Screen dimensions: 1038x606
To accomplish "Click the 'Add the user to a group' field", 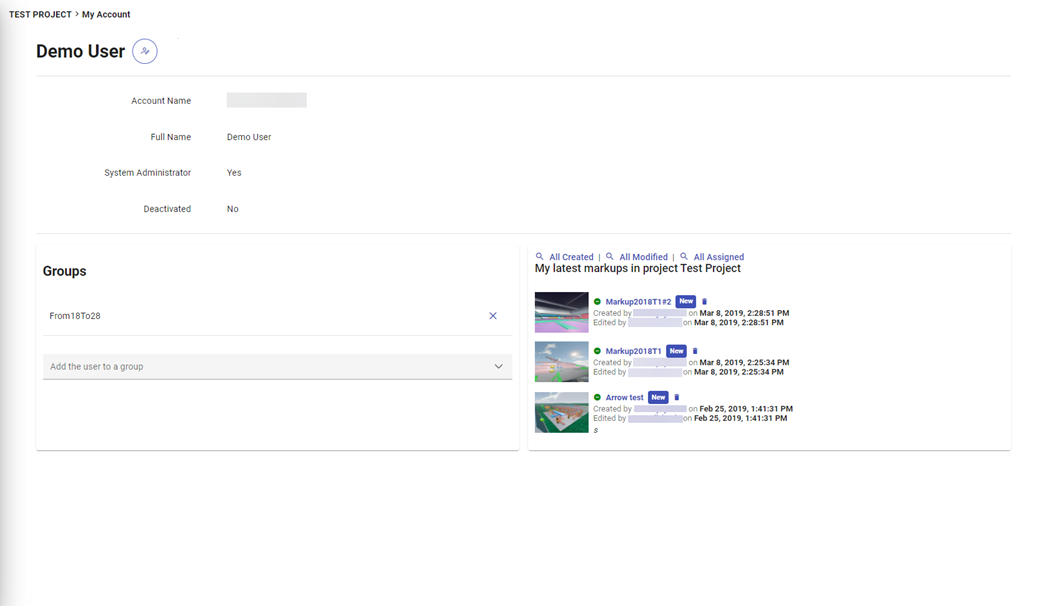I will click(x=260, y=367).
